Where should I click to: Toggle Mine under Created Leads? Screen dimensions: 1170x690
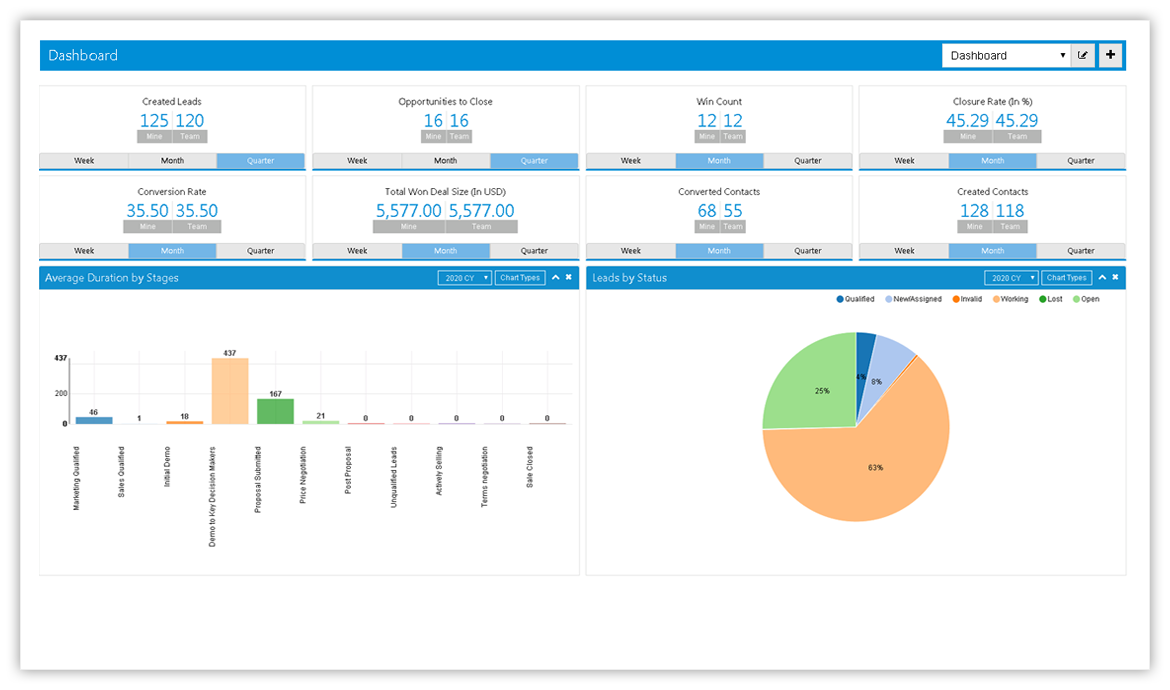click(154, 137)
